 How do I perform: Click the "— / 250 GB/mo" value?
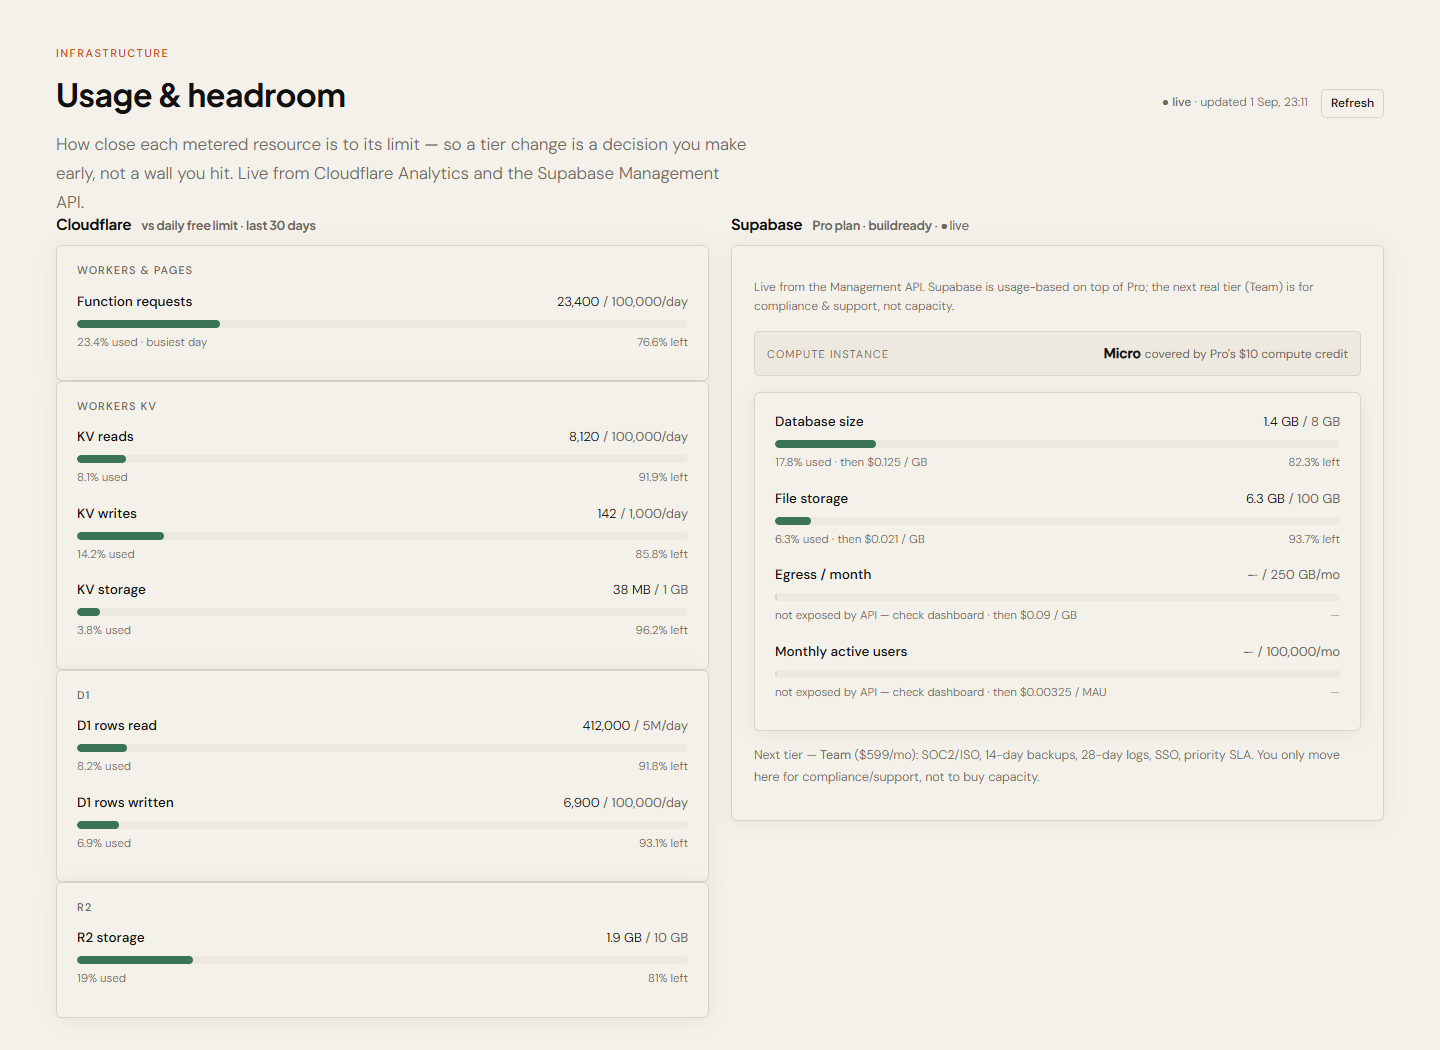[1294, 575]
